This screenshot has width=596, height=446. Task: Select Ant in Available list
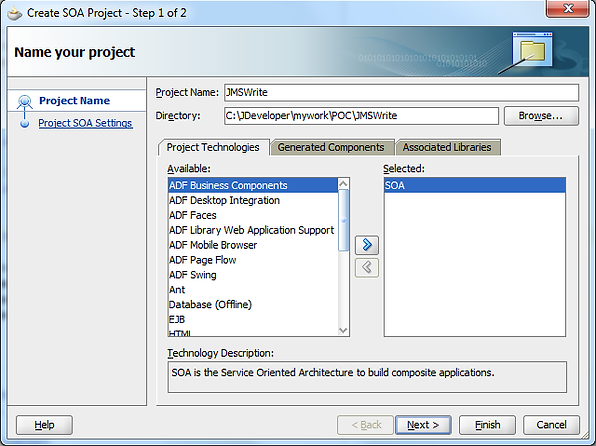(x=253, y=290)
